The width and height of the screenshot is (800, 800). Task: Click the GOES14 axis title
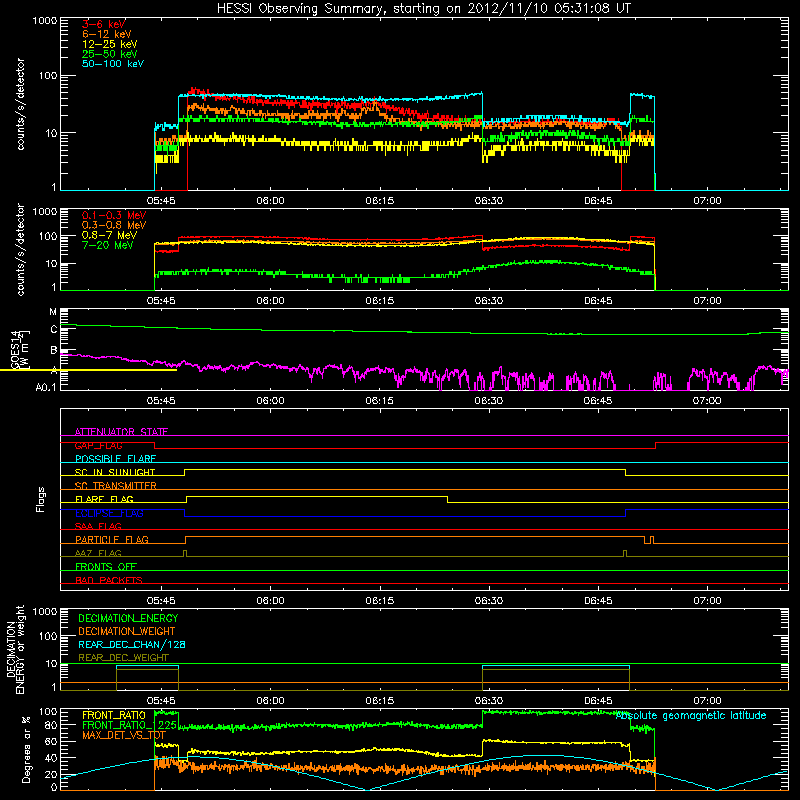[15, 349]
